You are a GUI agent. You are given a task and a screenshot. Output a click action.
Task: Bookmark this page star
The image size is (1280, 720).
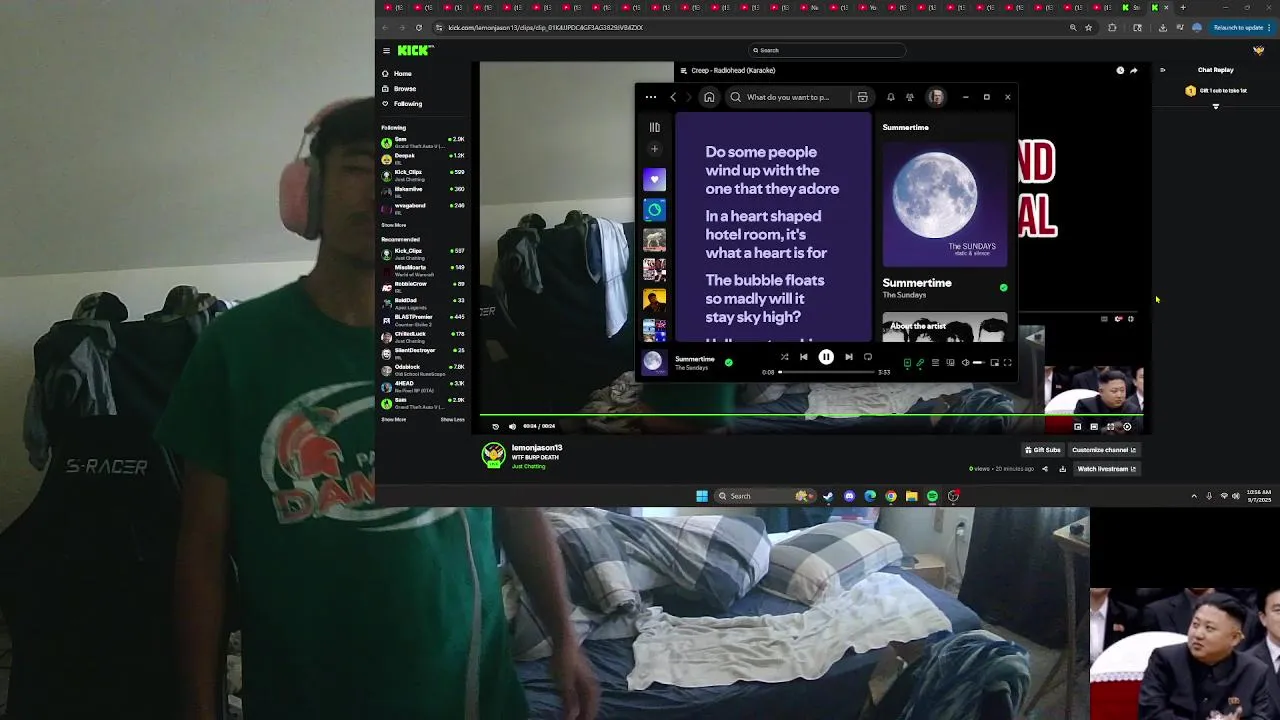pos(1089,28)
